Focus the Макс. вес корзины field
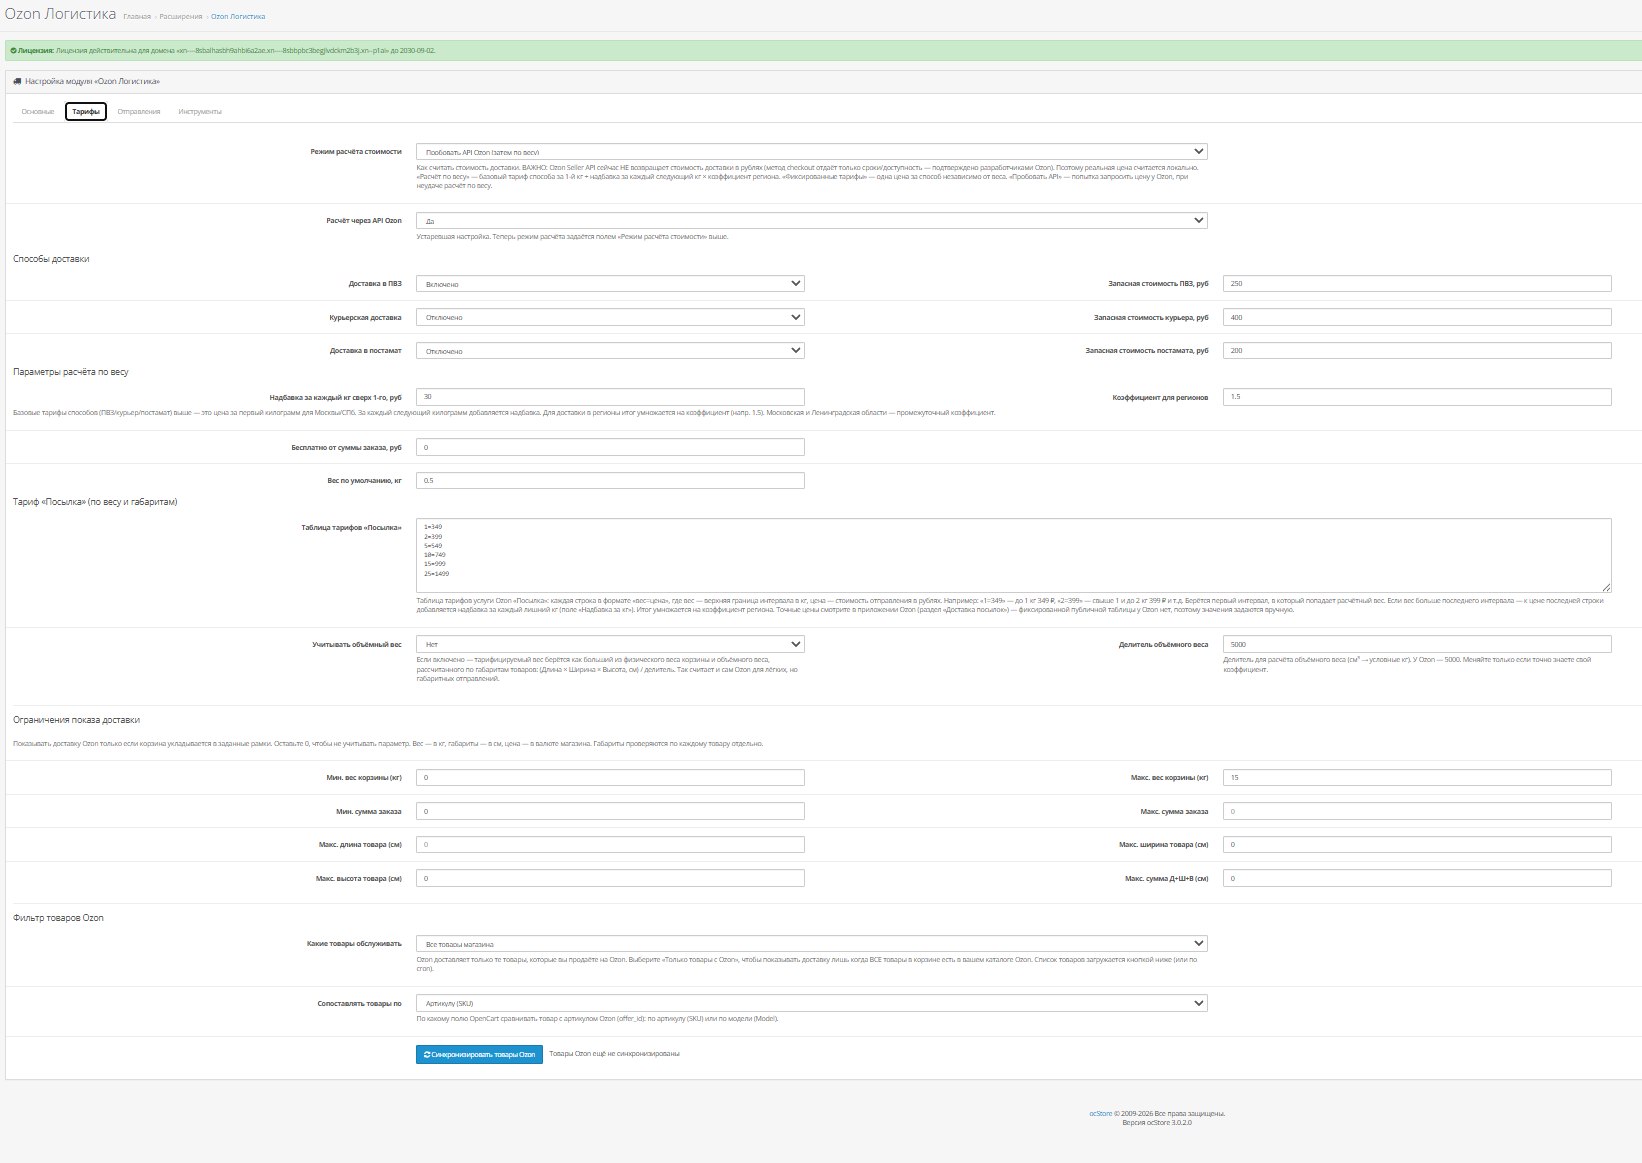Image resolution: width=1642 pixels, height=1163 pixels. click(x=1417, y=777)
